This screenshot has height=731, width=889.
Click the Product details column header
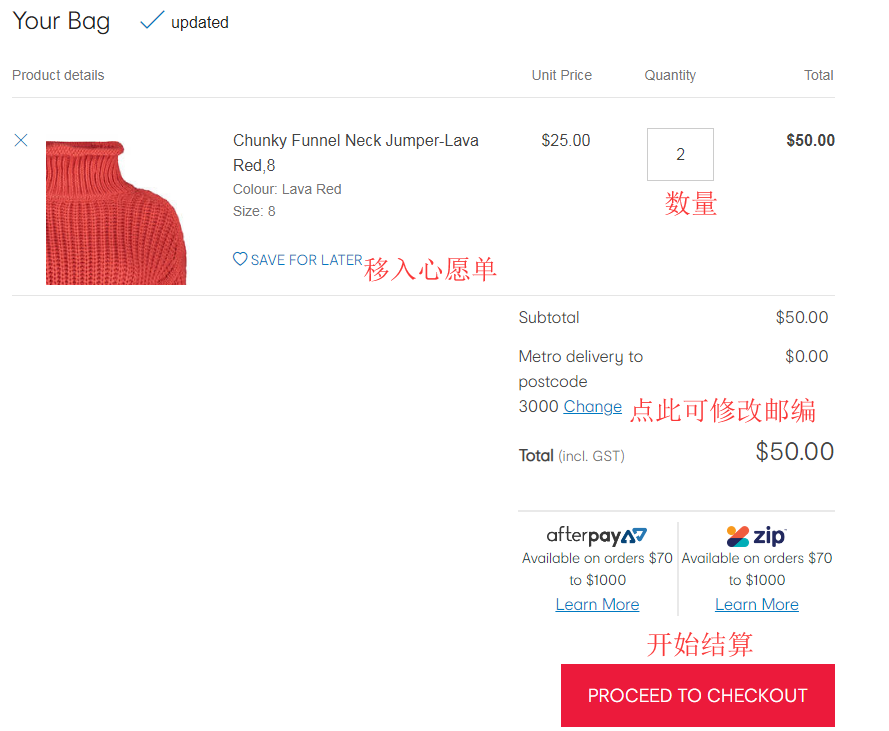click(58, 75)
